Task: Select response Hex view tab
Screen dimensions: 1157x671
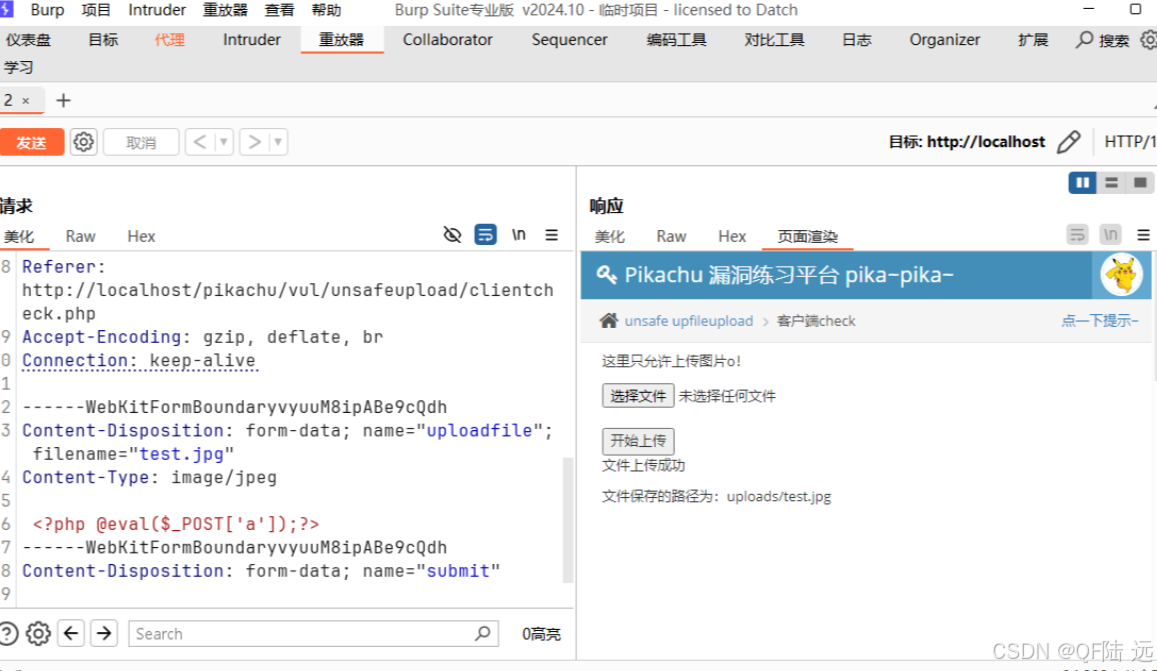Action: coord(732,236)
